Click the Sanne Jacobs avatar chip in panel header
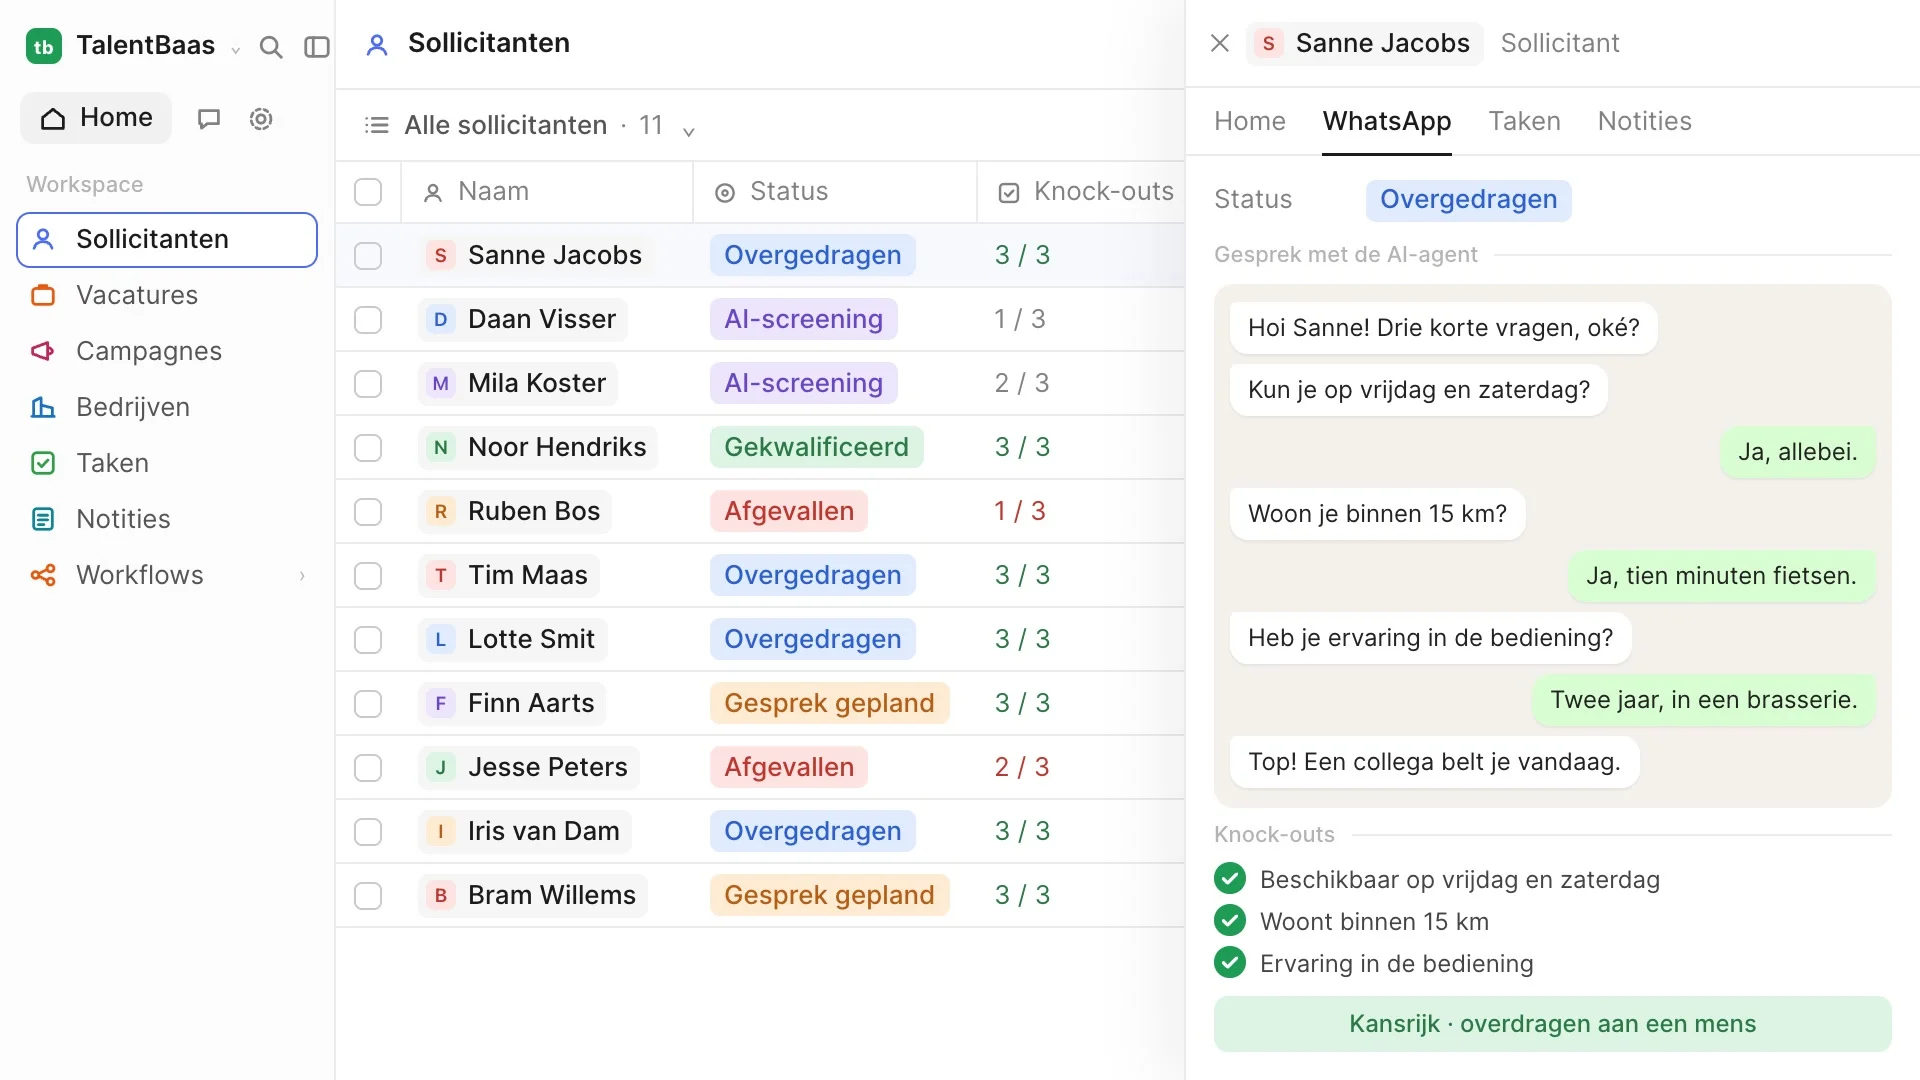1920x1080 pixels. [1364, 43]
